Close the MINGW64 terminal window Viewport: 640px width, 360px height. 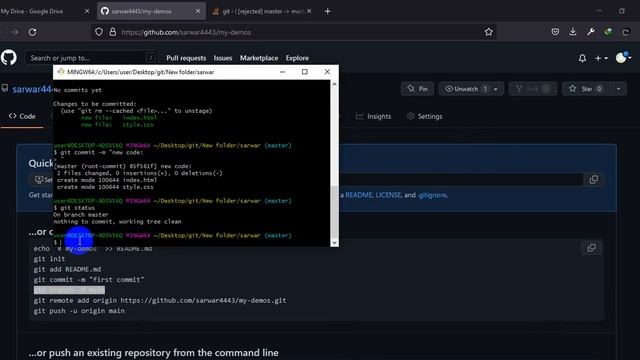(x=327, y=72)
